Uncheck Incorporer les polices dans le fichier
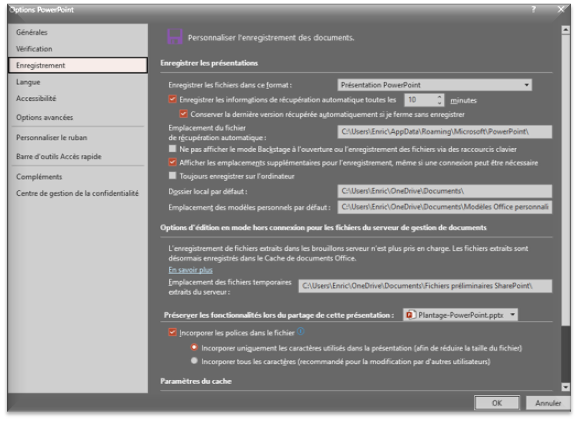Viewport: 578px width, 421px height. click(172, 333)
